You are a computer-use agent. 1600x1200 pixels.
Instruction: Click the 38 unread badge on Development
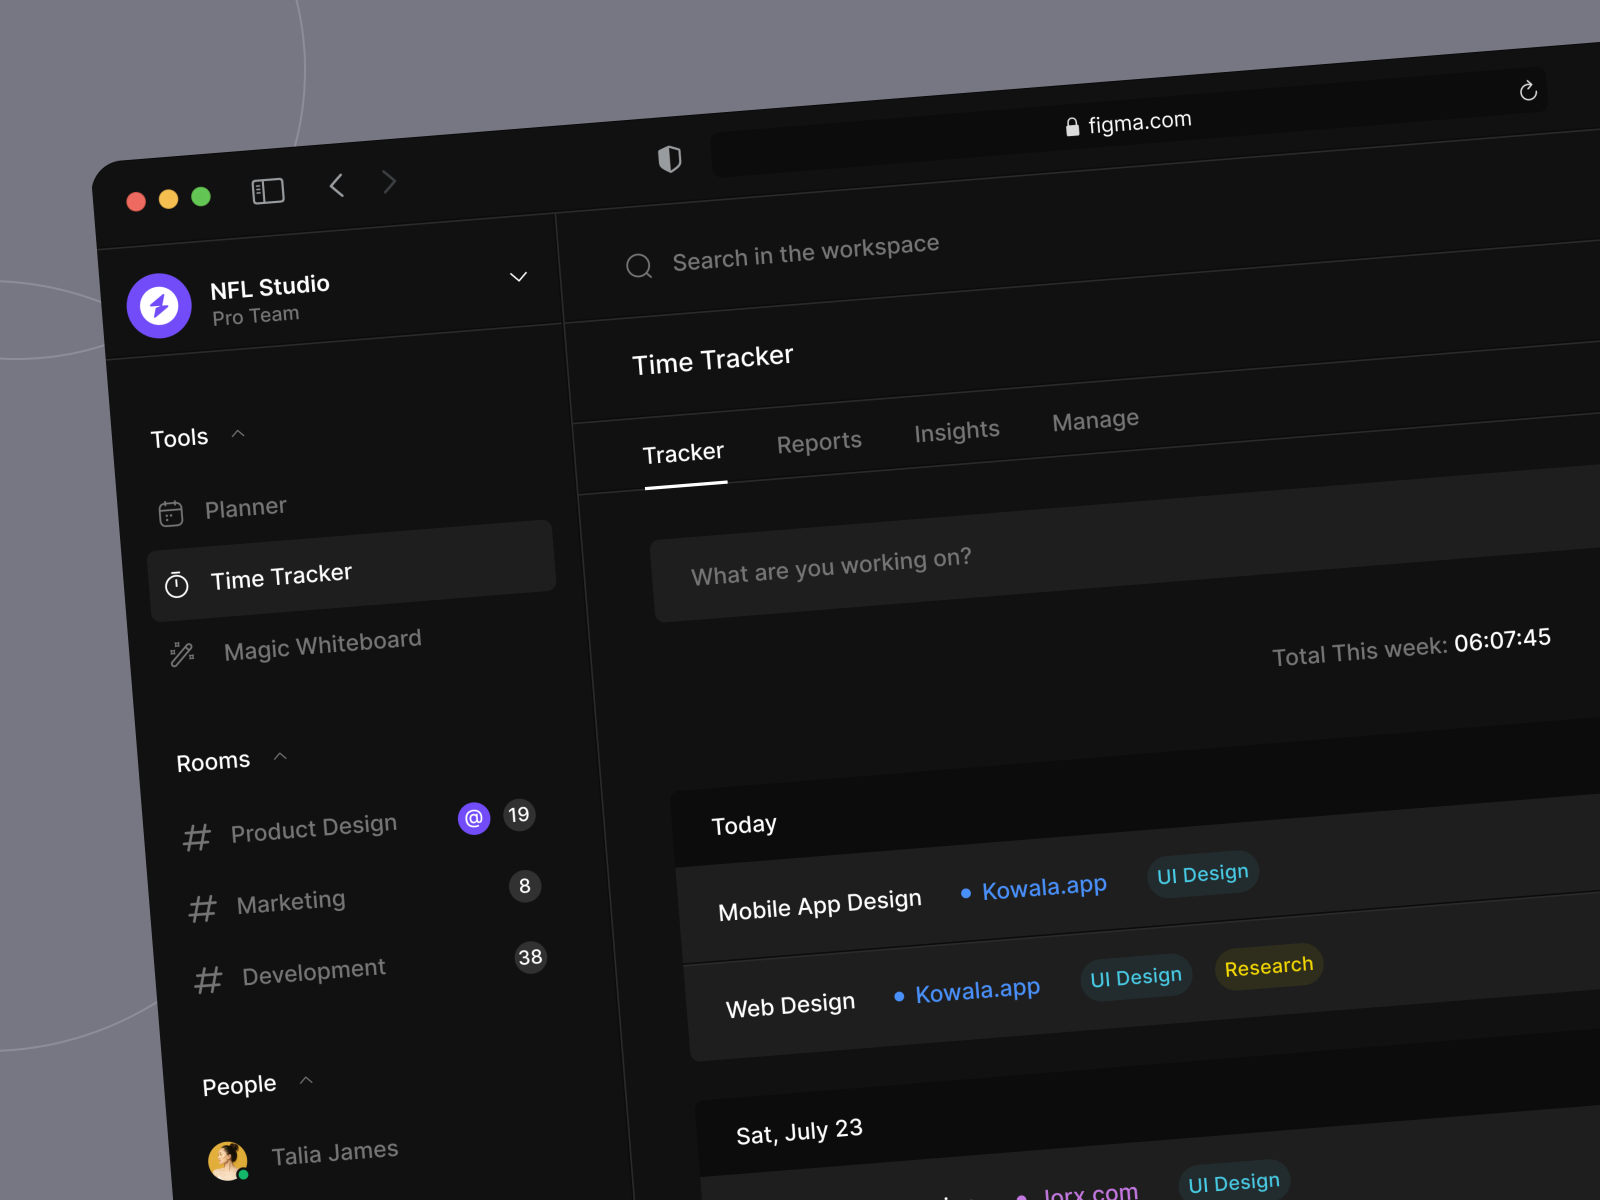(x=531, y=957)
